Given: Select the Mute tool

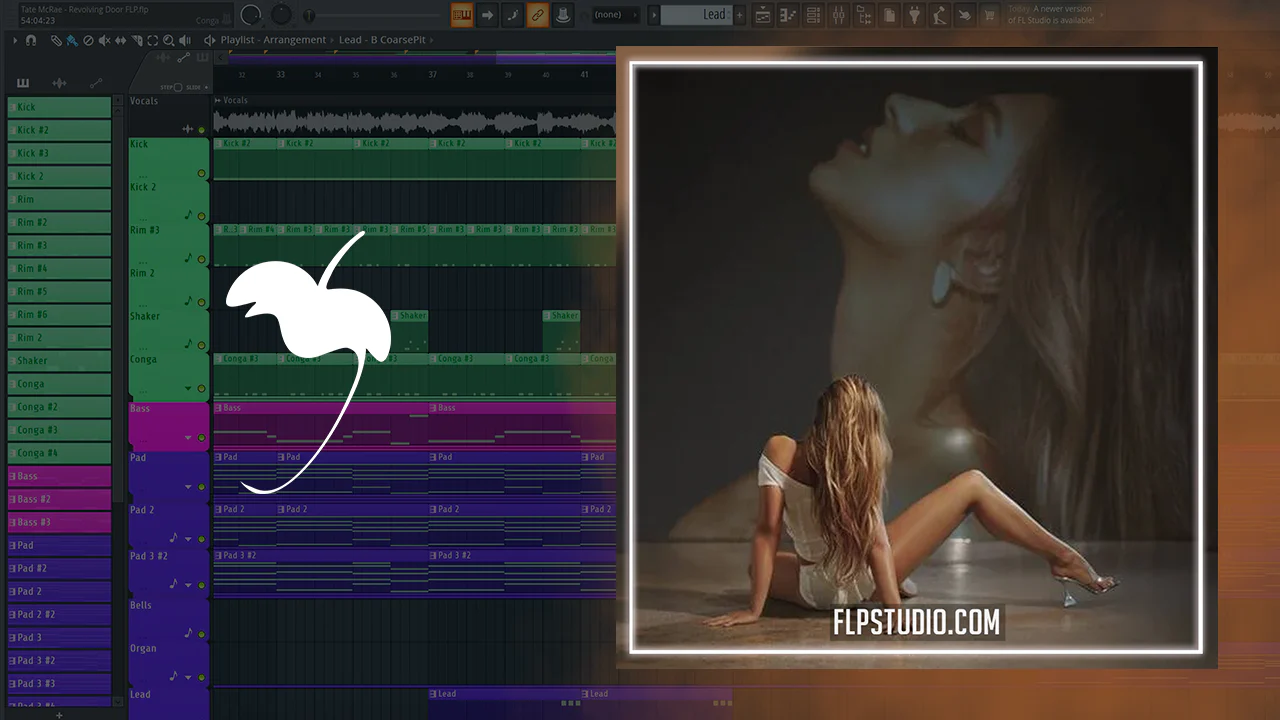Looking at the screenshot, I should coord(104,40).
